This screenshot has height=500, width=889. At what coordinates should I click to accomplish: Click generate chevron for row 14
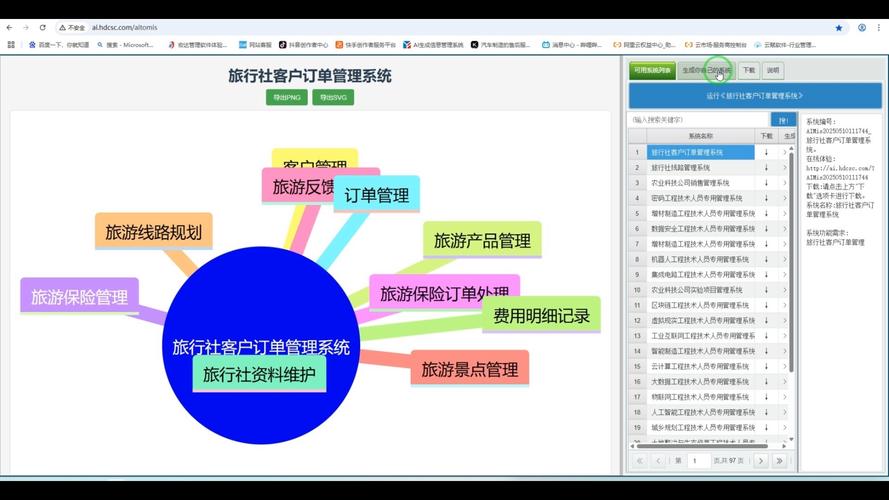coord(785,351)
